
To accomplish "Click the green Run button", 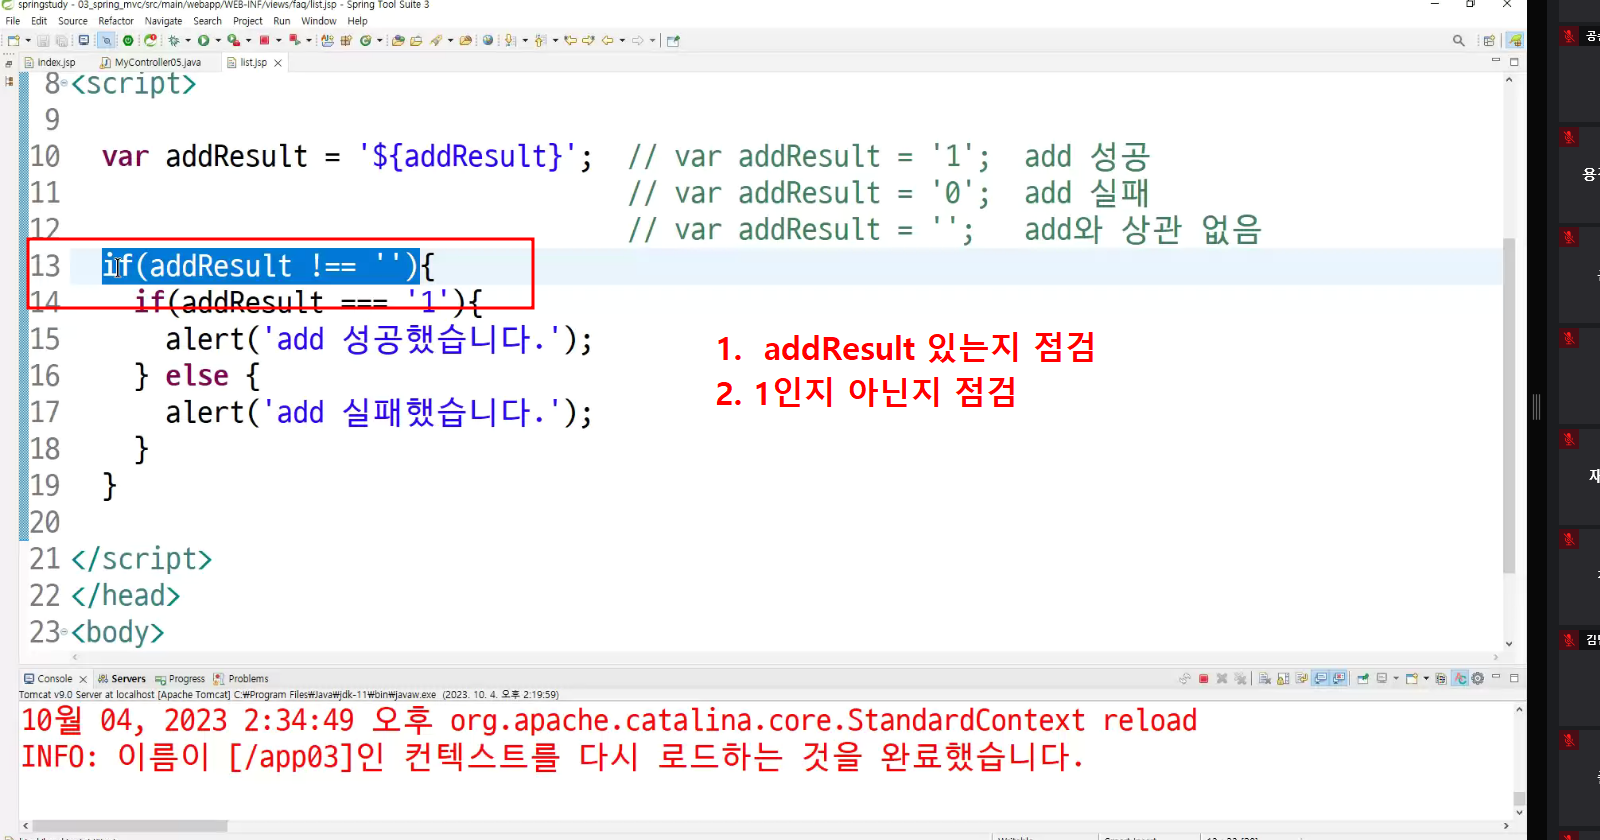I will click(203, 41).
